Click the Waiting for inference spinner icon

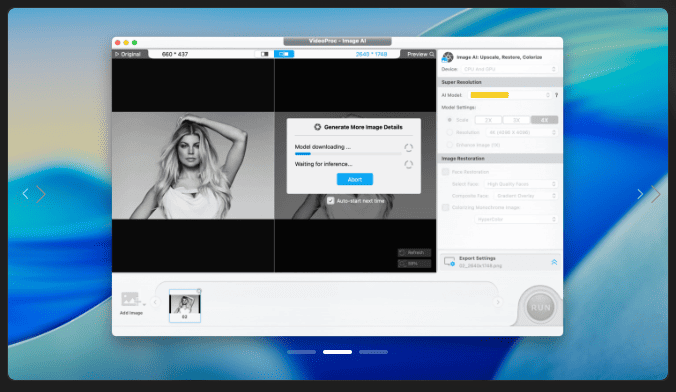pyautogui.click(x=408, y=164)
